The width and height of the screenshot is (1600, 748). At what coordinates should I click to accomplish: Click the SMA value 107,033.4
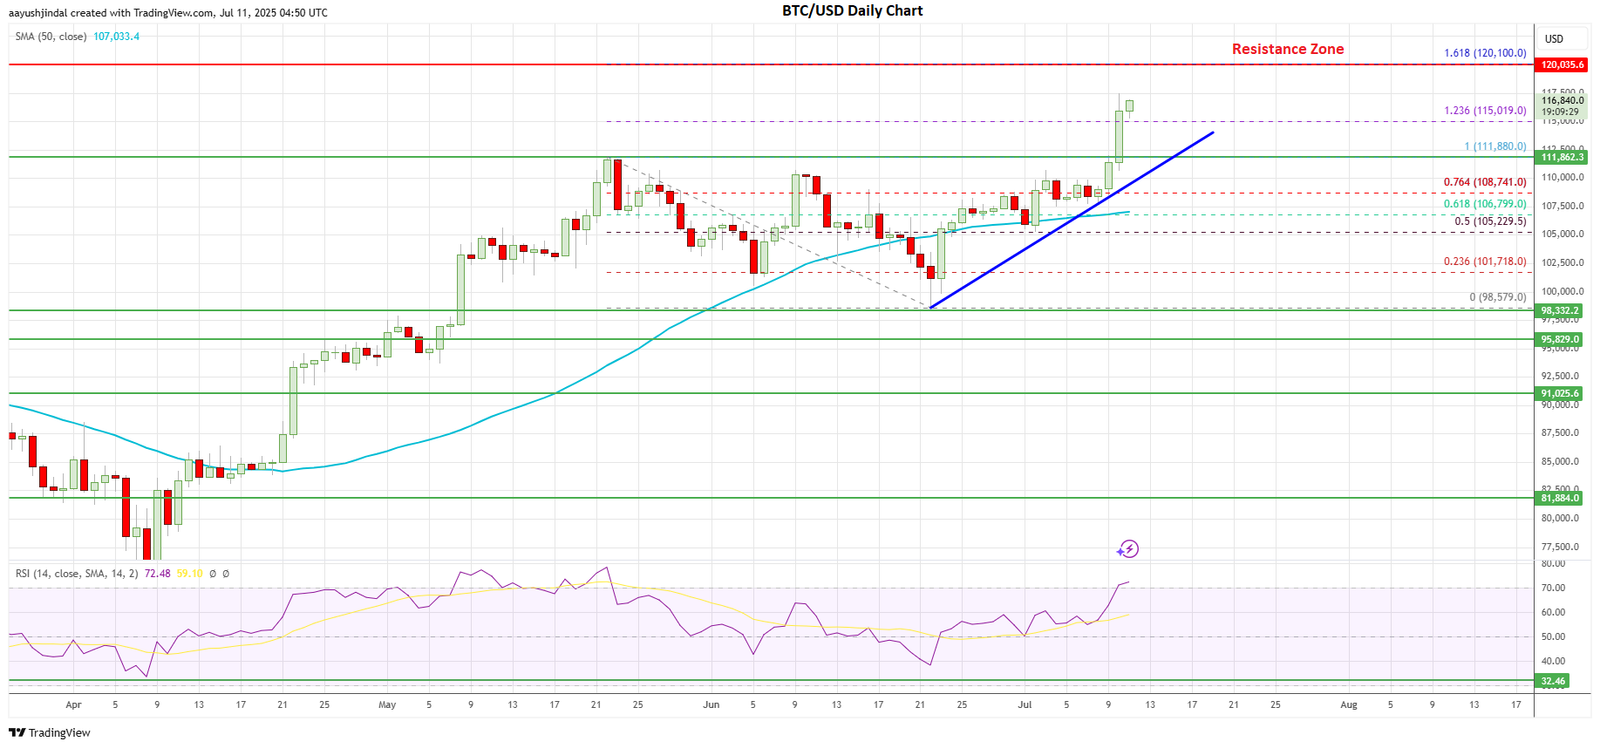[x=116, y=37]
